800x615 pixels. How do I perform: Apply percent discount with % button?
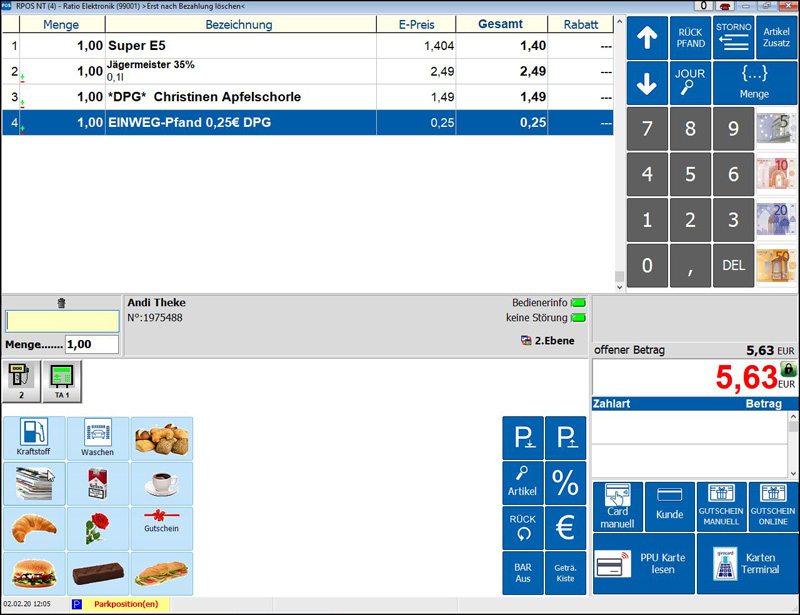click(x=565, y=482)
